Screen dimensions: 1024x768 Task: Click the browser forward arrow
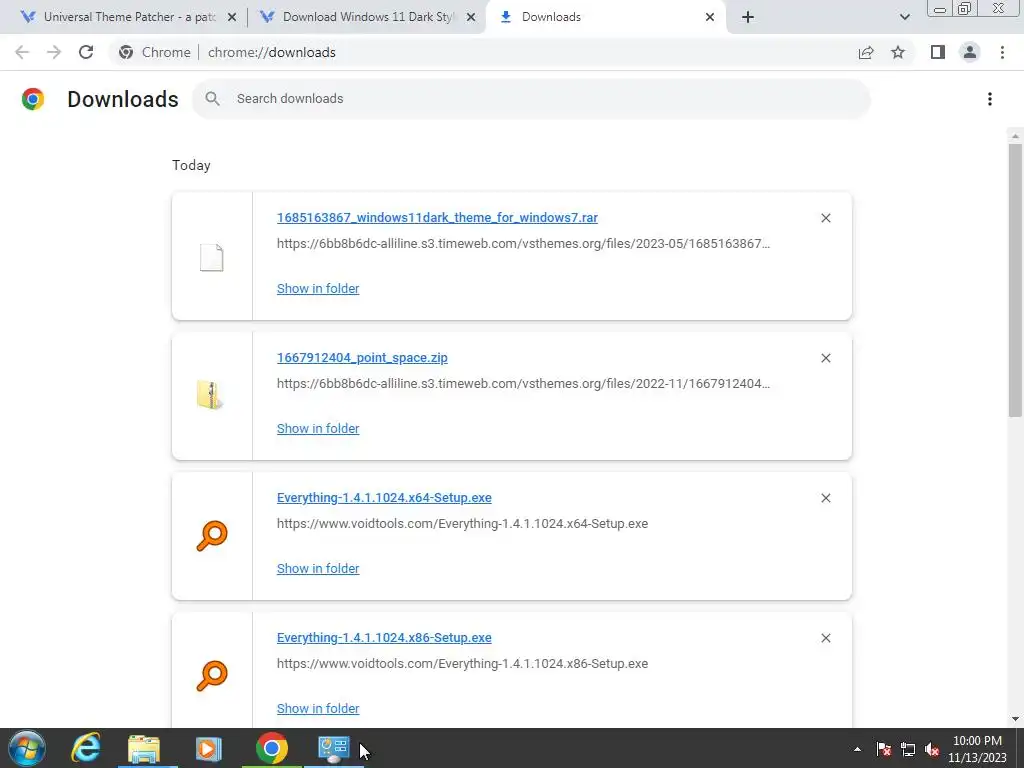click(54, 52)
